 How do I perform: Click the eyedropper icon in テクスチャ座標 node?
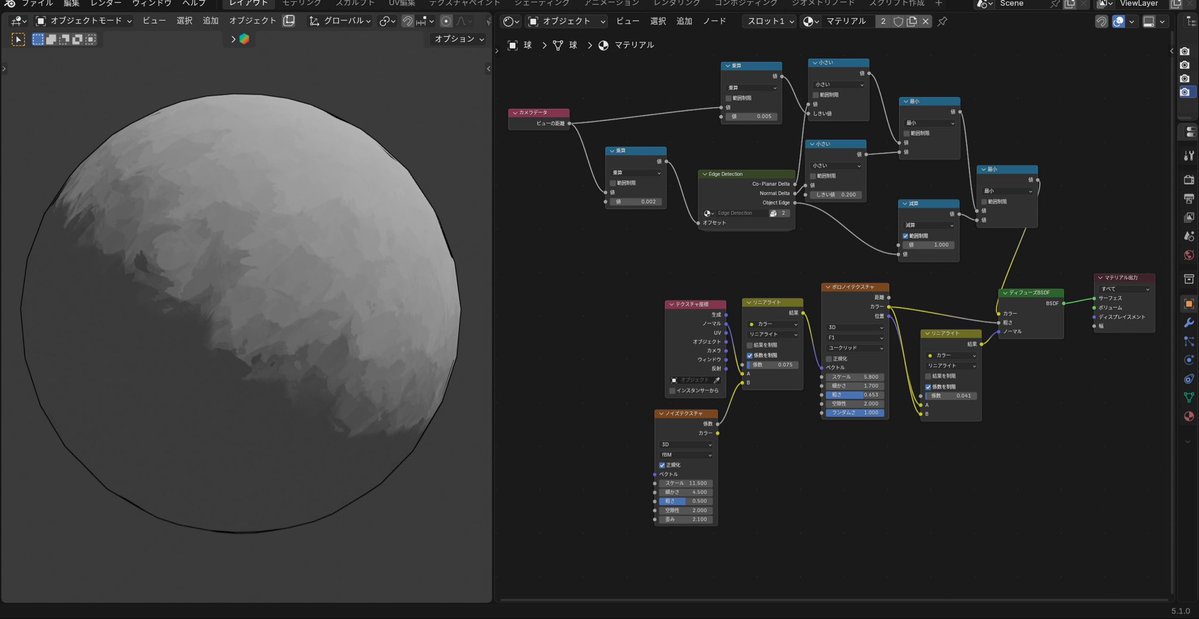click(x=716, y=380)
